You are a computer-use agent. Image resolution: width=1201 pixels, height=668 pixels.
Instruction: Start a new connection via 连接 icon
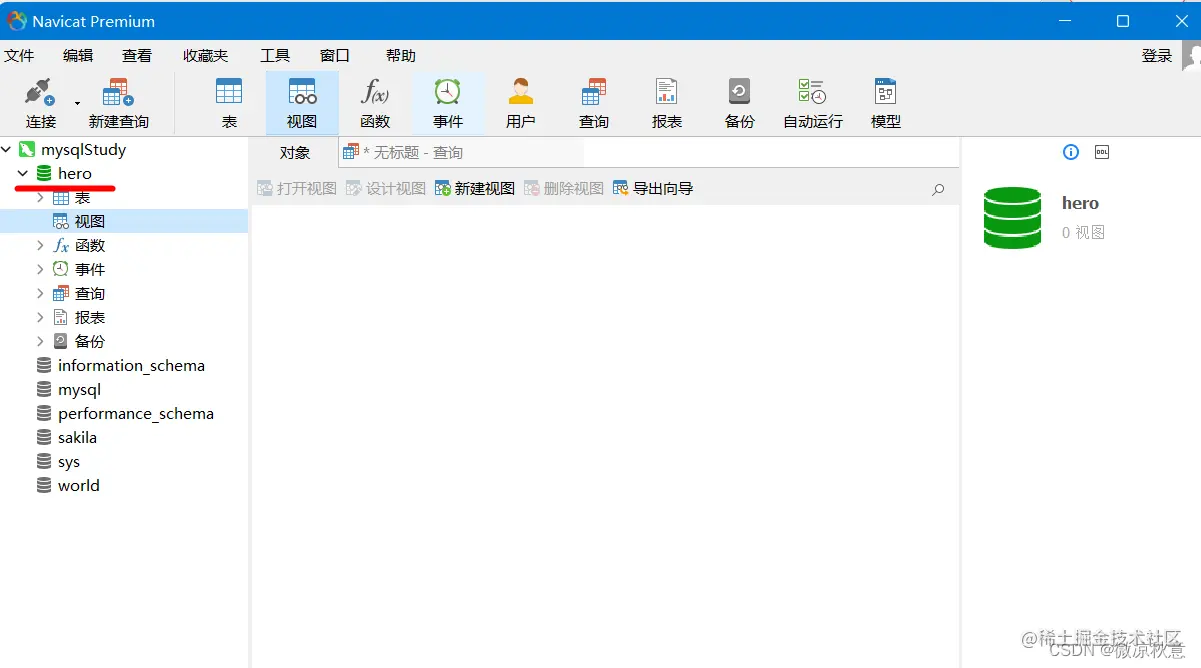40,100
